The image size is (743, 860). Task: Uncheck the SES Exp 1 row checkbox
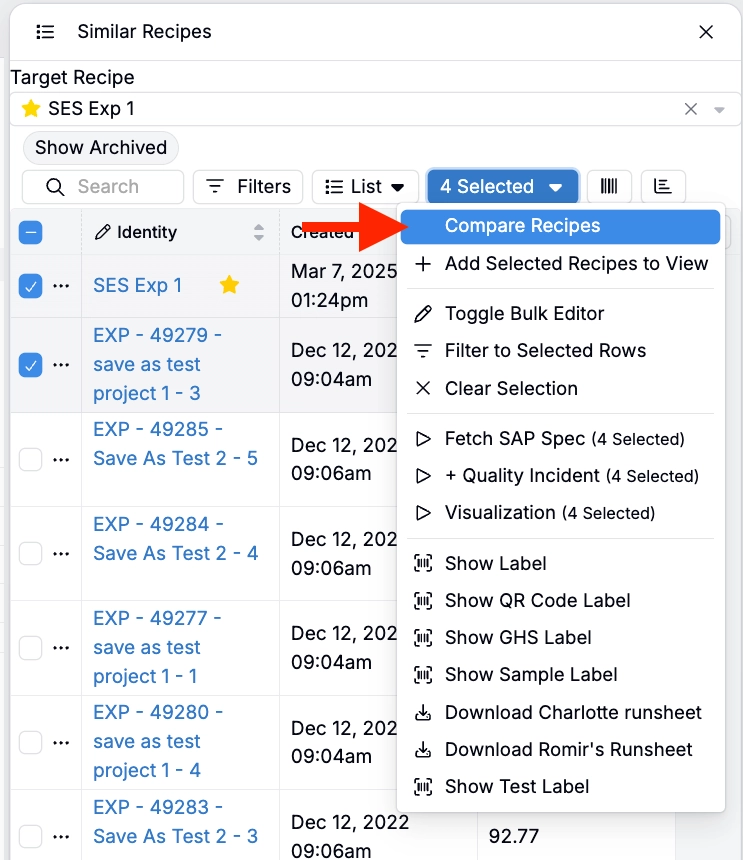pos(31,286)
